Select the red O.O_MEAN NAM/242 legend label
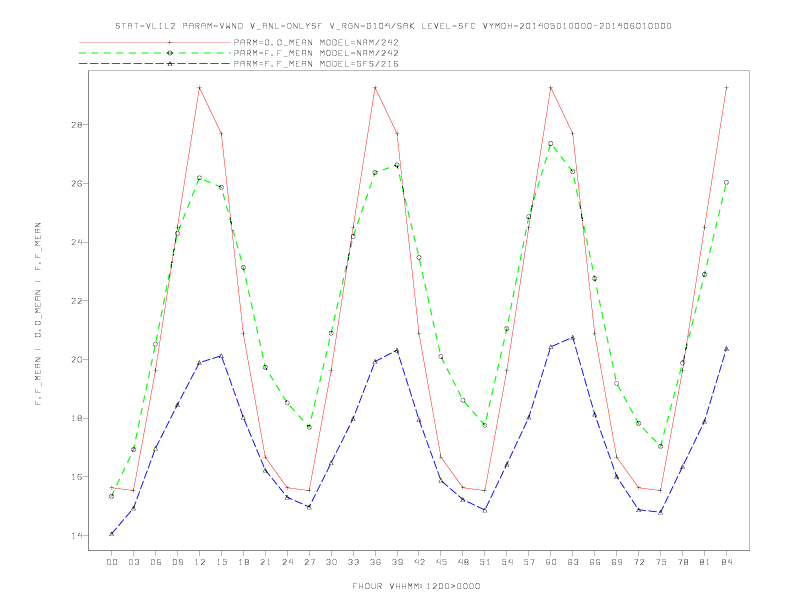The width and height of the screenshot is (792, 612). 316,42
